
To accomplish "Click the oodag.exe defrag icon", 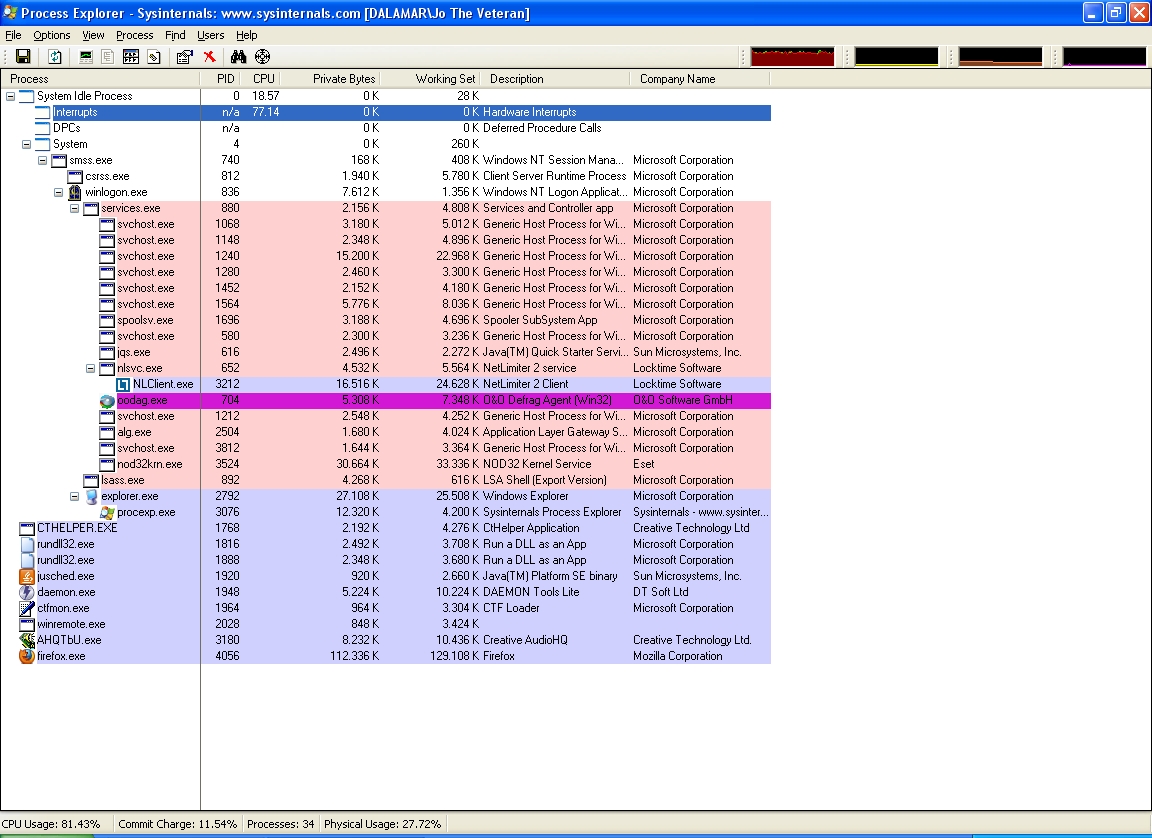I will point(107,401).
